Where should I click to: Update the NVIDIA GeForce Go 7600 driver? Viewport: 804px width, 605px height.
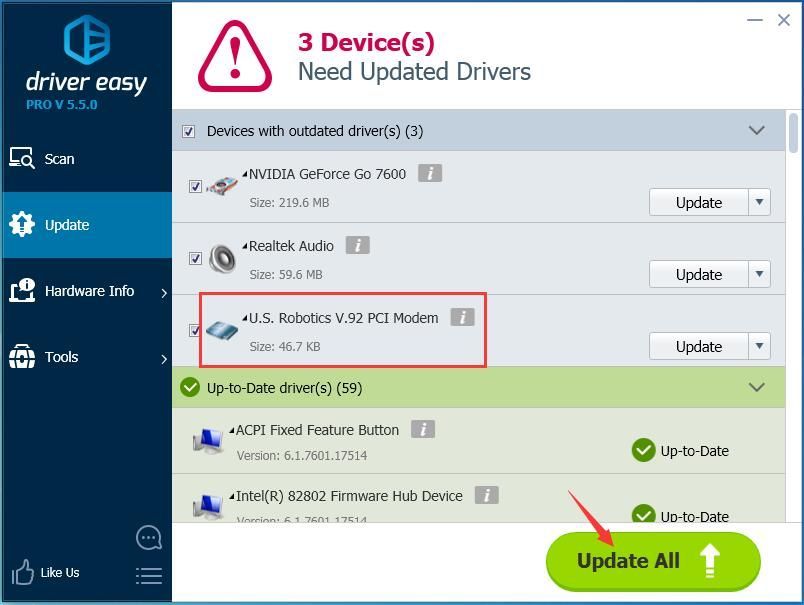pos(699,203)
